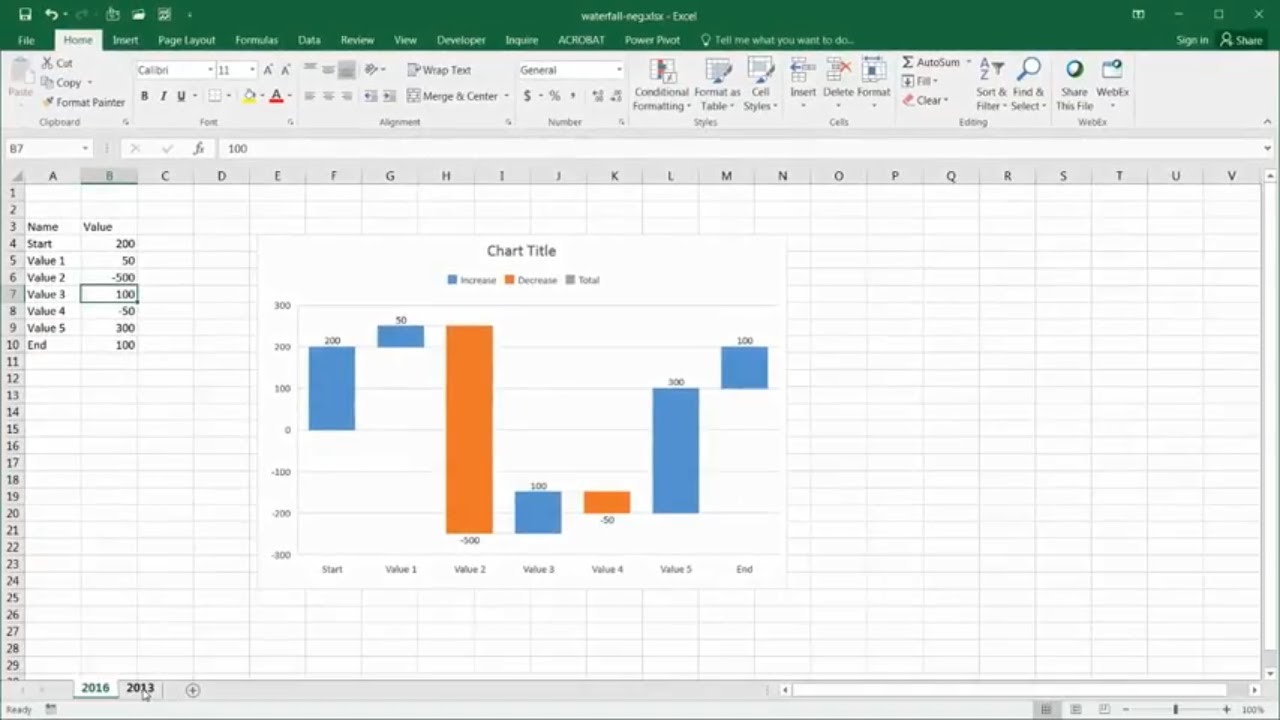This screenshot has height=720, width=1280.
Task: Toggle Bold formatting
Action: coord(144,96)
